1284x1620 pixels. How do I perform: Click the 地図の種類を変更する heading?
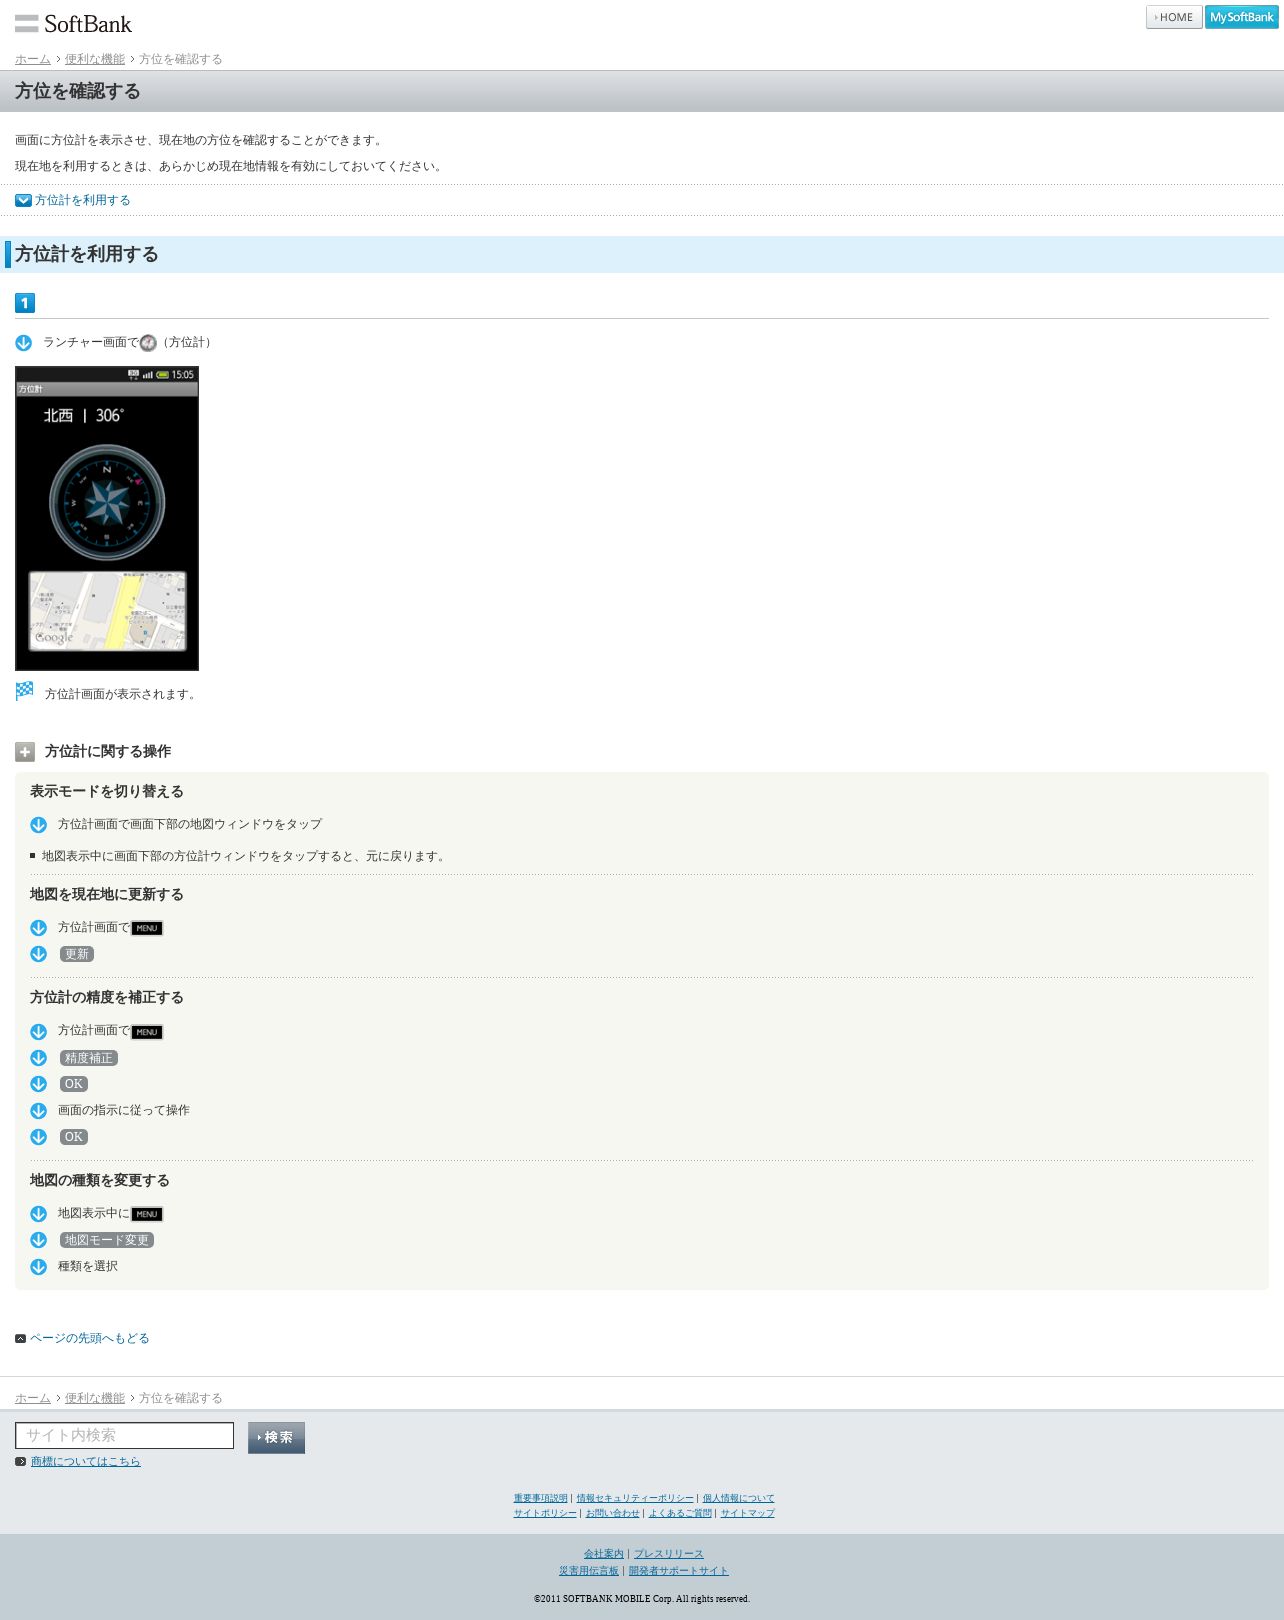pos(100,1180)
